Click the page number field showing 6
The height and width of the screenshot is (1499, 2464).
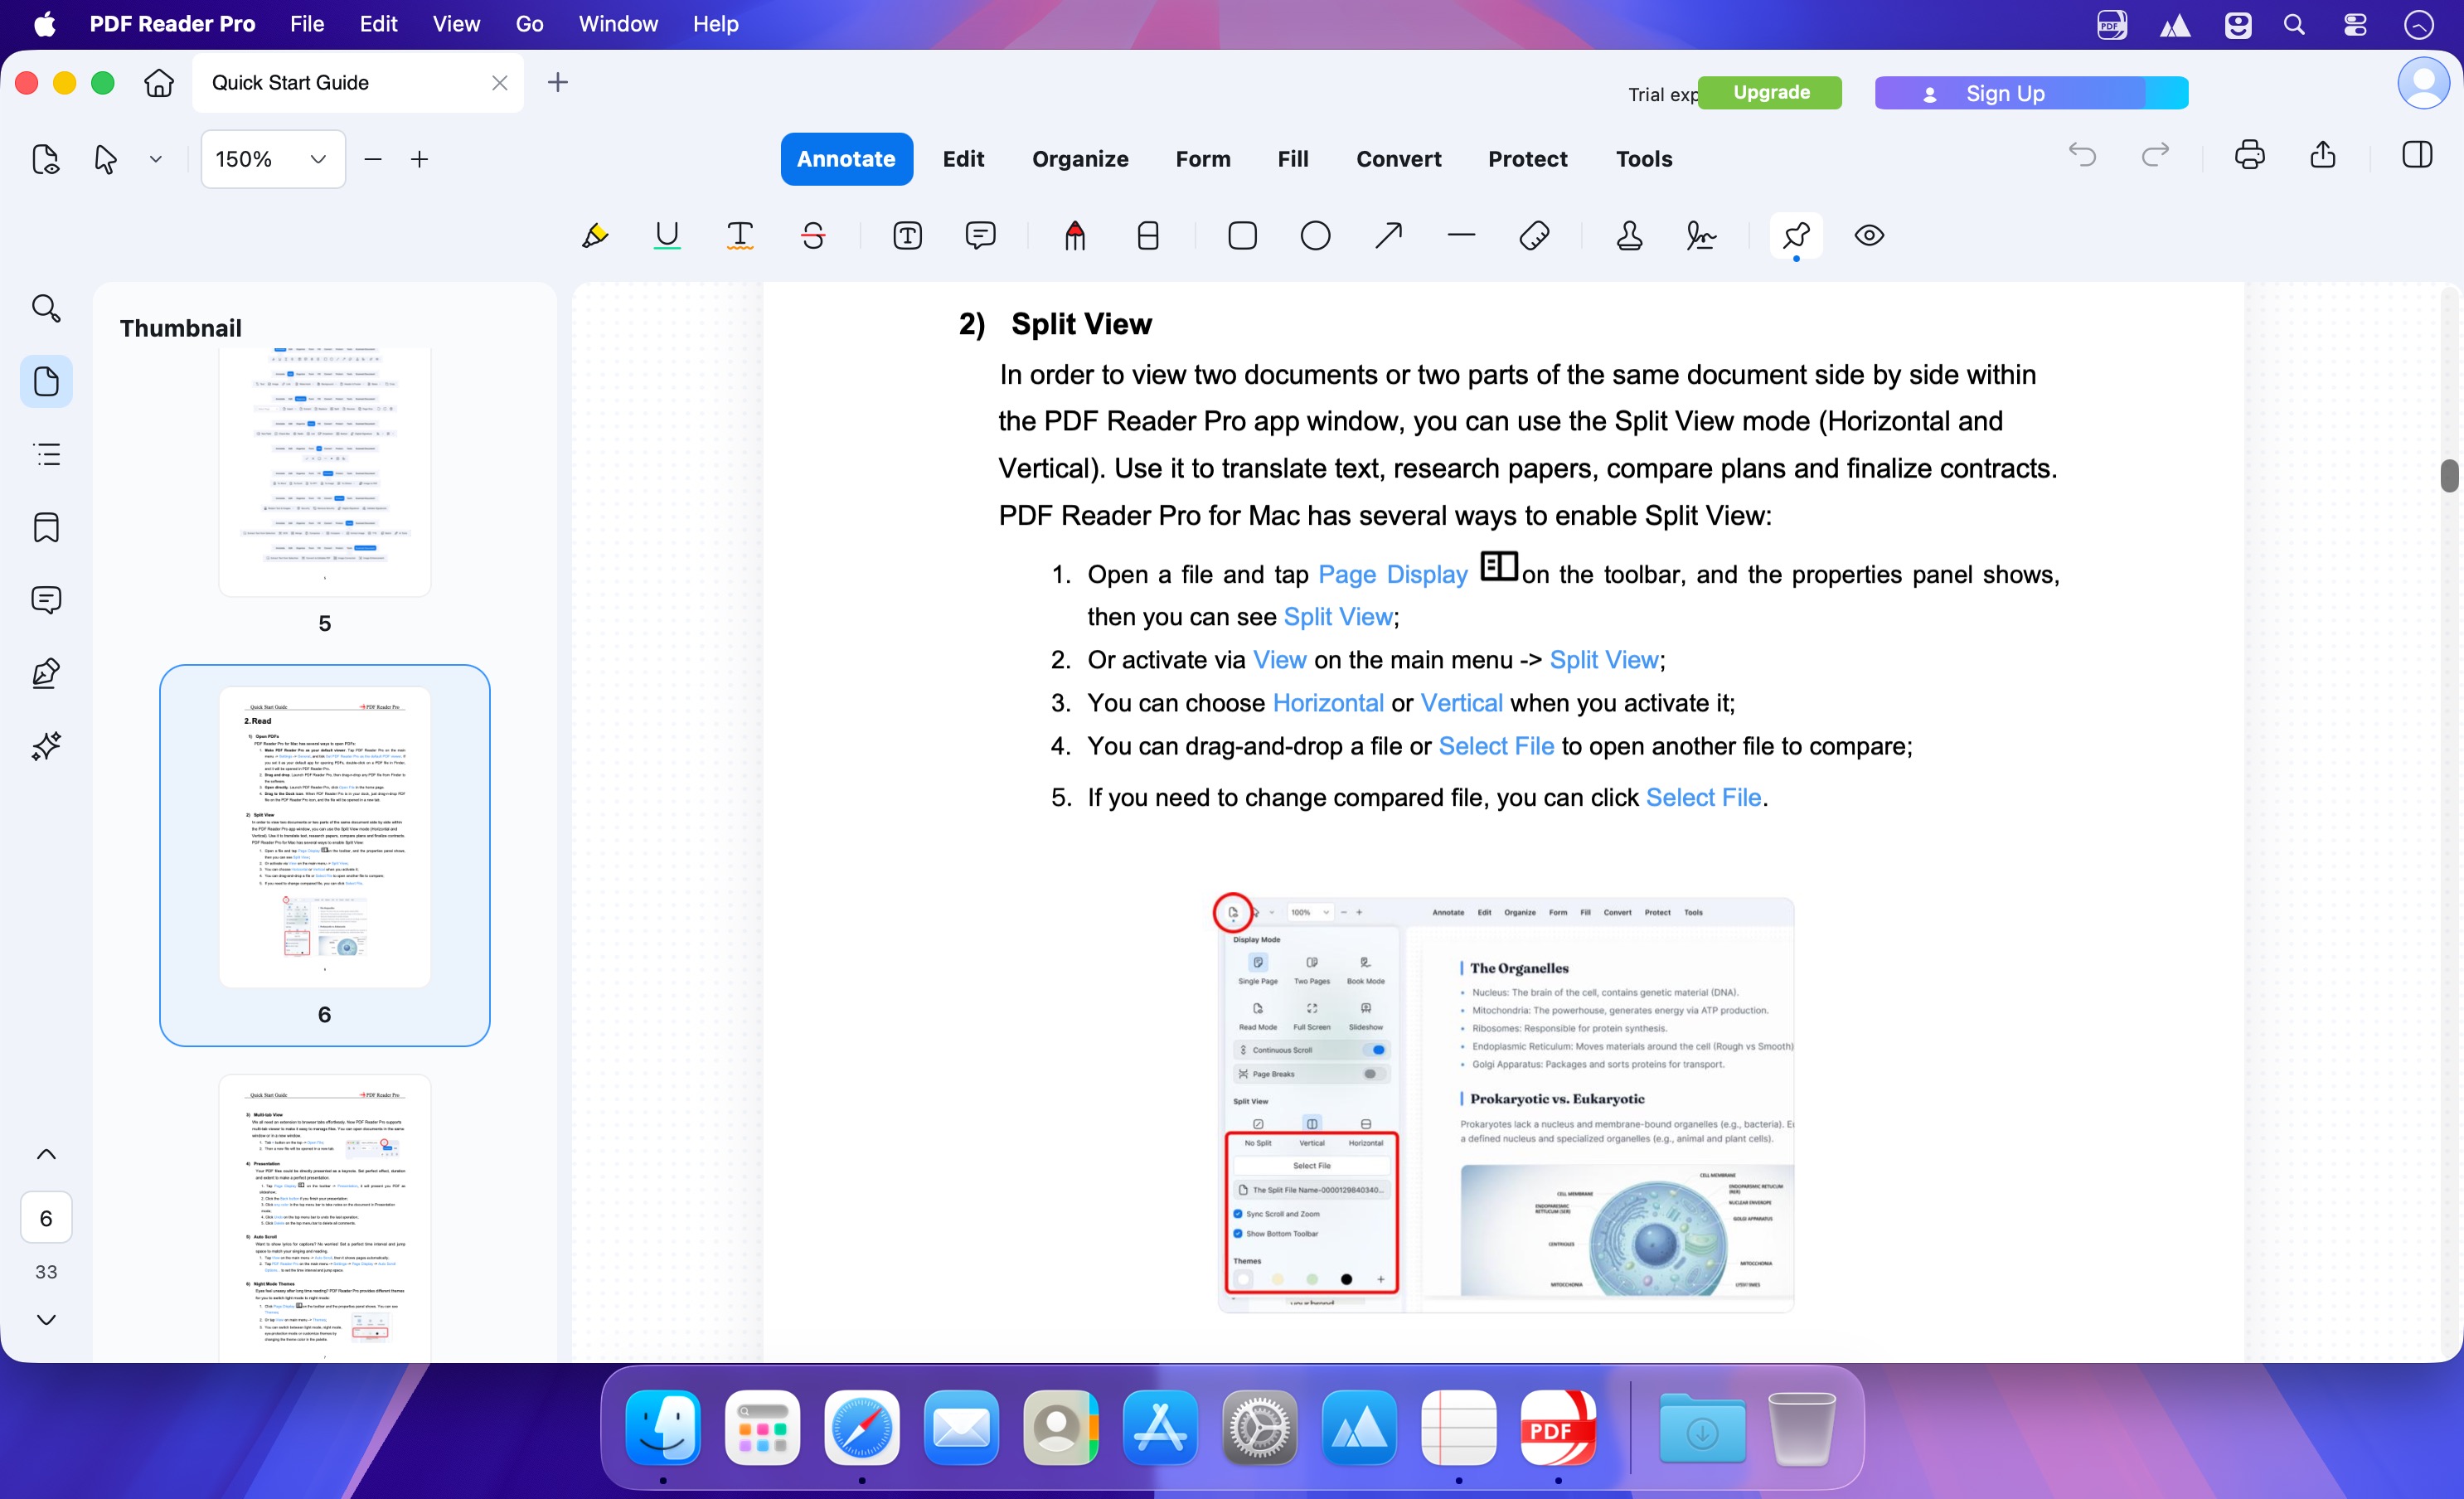point(46,1217)
